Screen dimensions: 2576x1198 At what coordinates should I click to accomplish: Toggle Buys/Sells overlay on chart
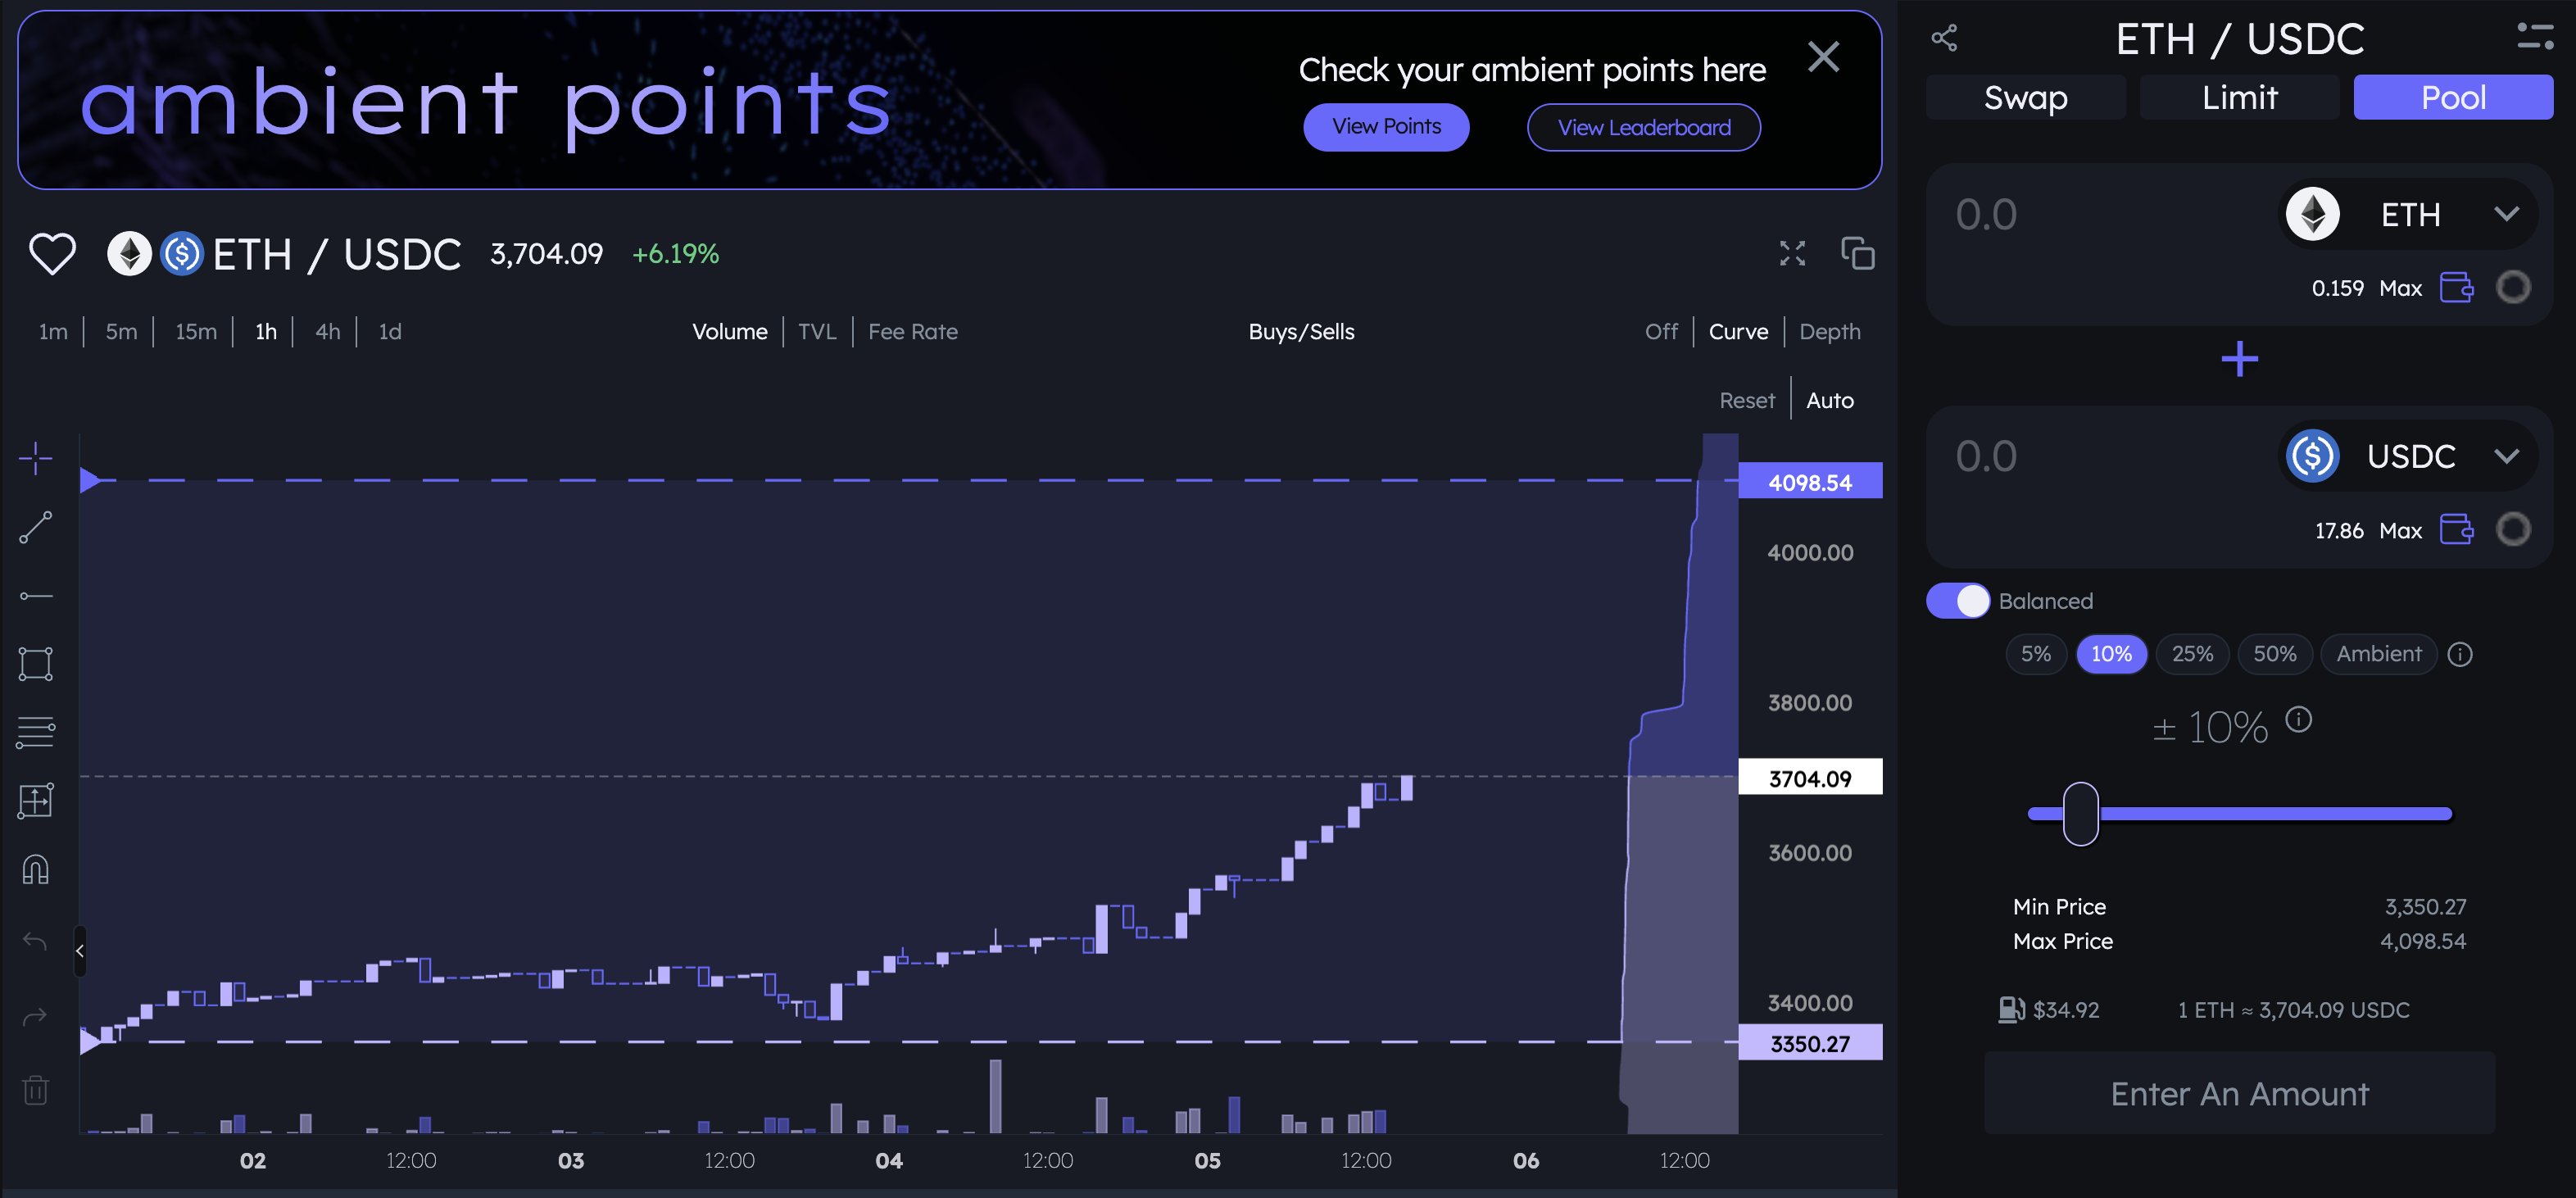tap(1298, 332)
